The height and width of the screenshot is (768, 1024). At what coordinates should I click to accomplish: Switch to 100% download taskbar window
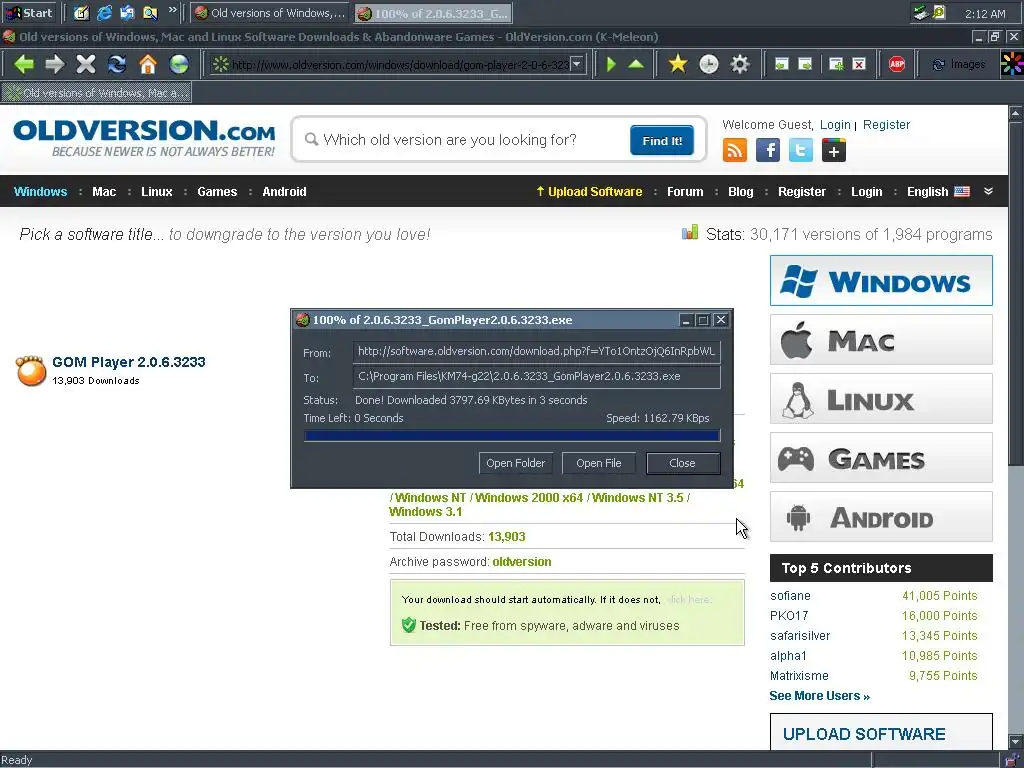pos(434,13)
